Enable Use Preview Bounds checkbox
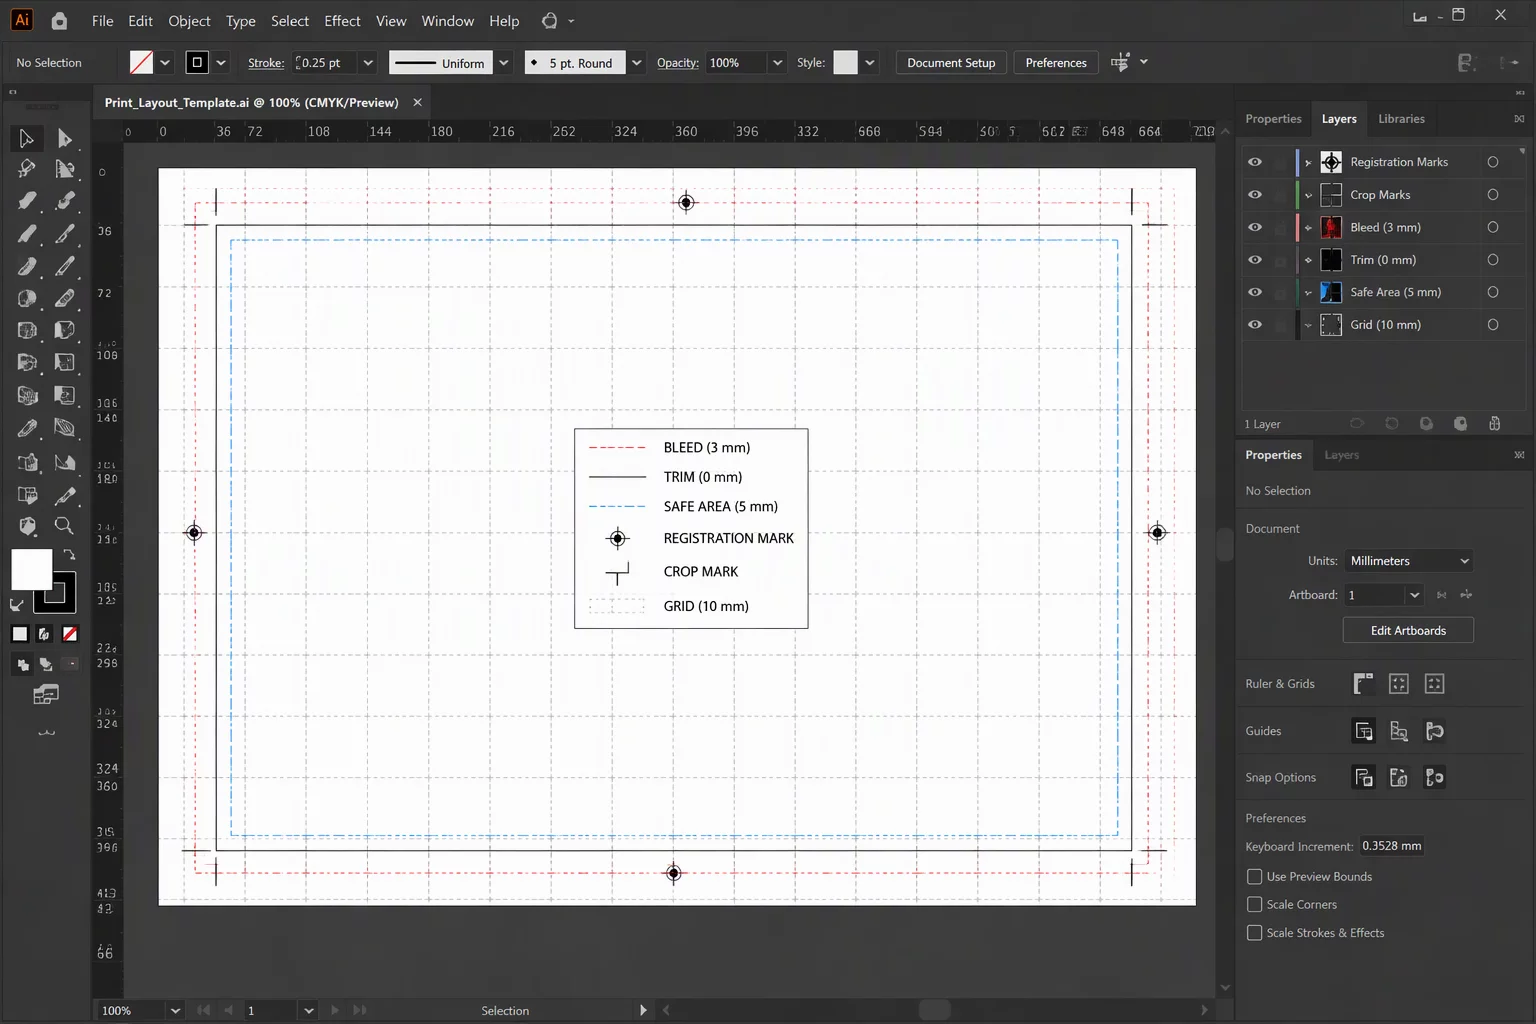 click(x=1254, y=877)
